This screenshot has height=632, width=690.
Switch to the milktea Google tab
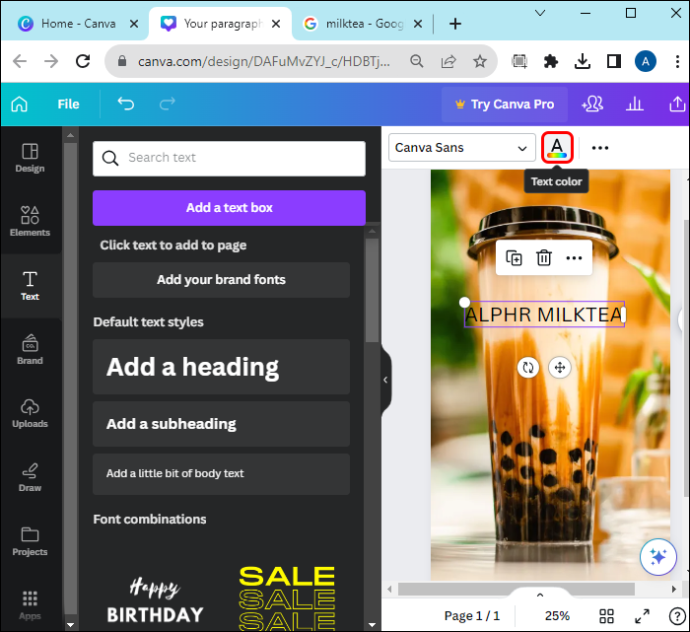tap(361, 23)
